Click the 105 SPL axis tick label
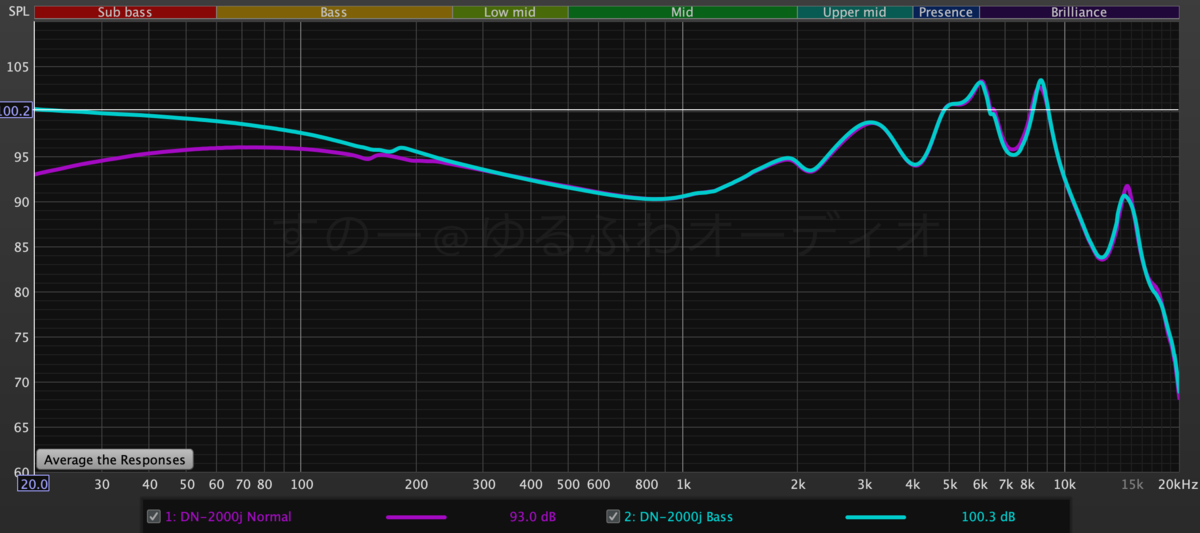The width and height of the screenshot is (1200, 533). (20, 67)
